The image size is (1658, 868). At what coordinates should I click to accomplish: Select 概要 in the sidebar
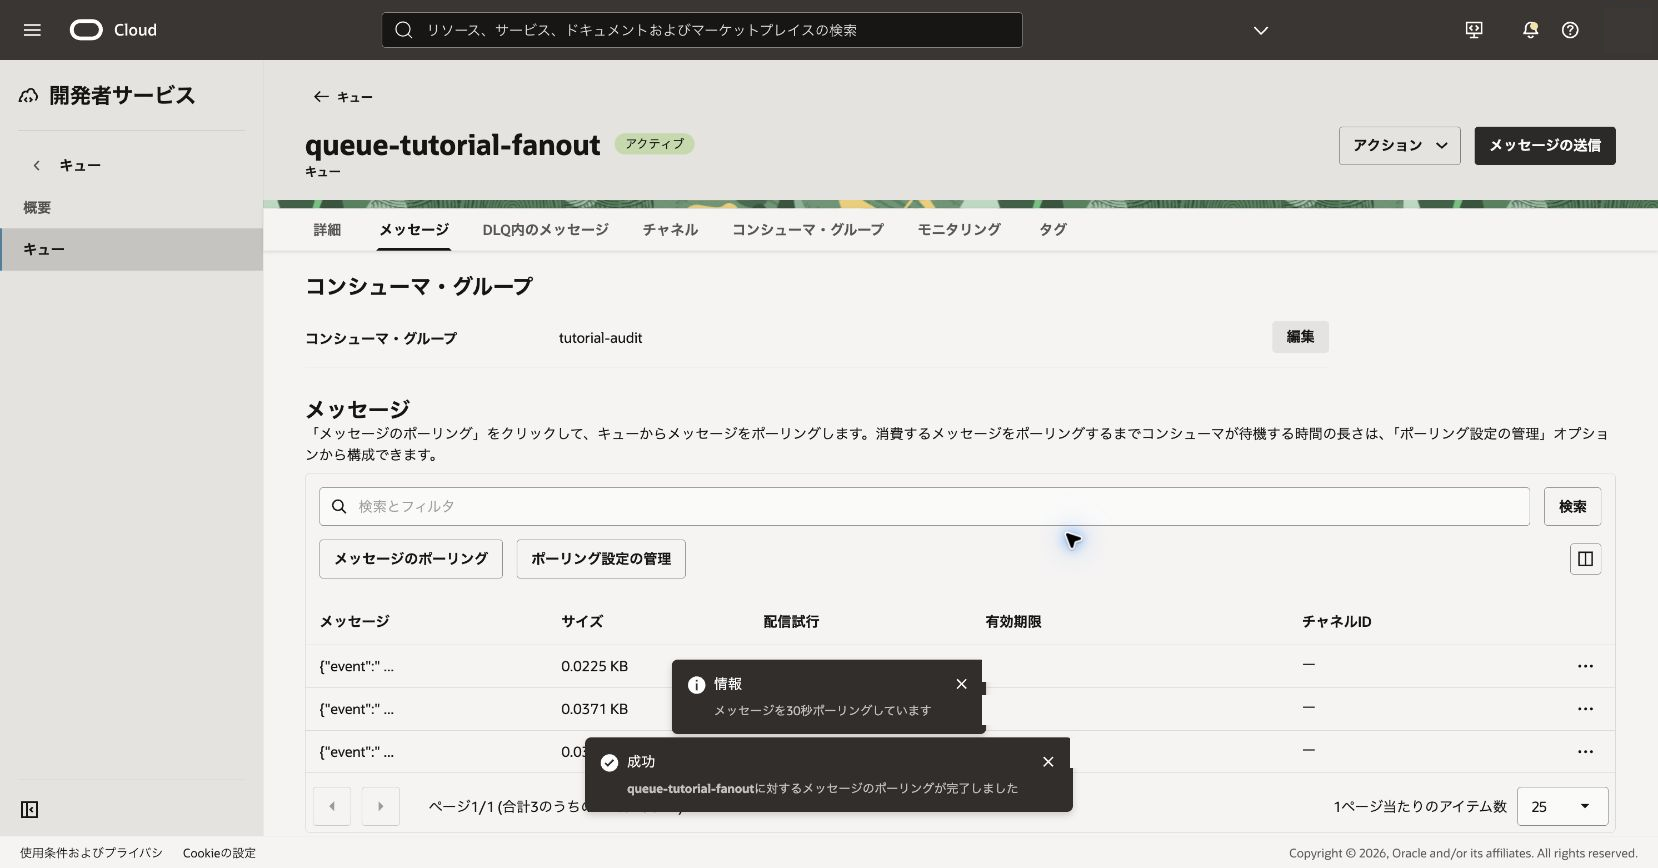tap(37, 207)
